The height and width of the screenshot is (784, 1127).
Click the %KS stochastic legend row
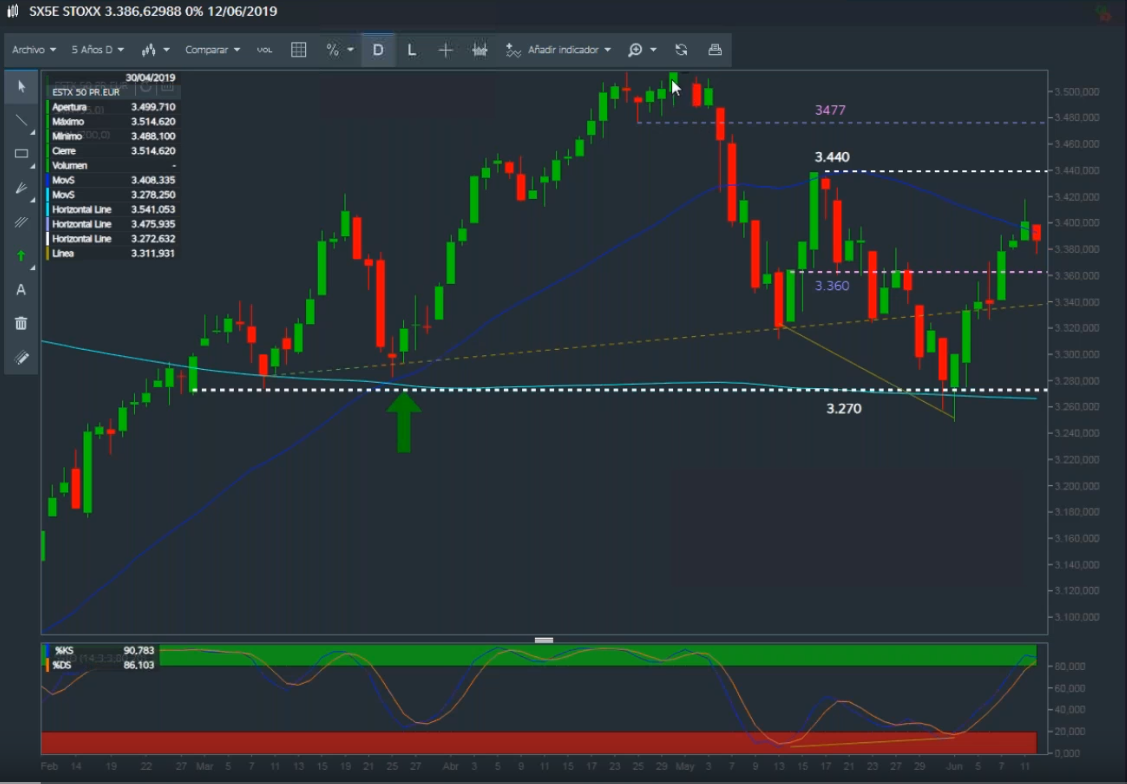coord(100,650)
